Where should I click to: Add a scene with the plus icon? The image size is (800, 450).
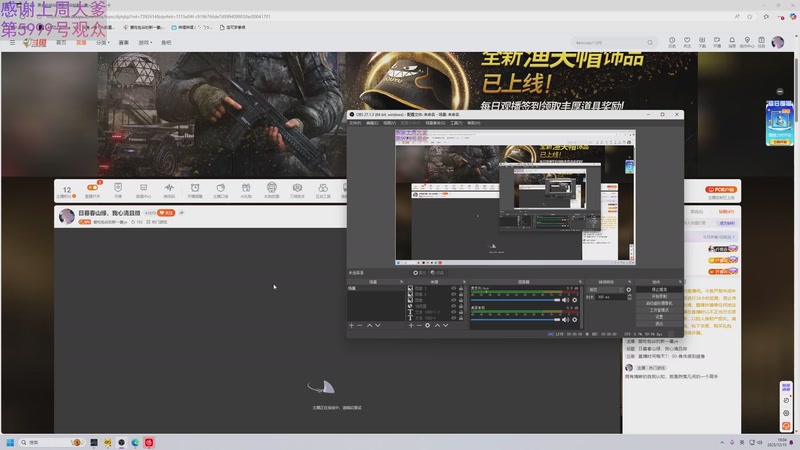point(351,326)
